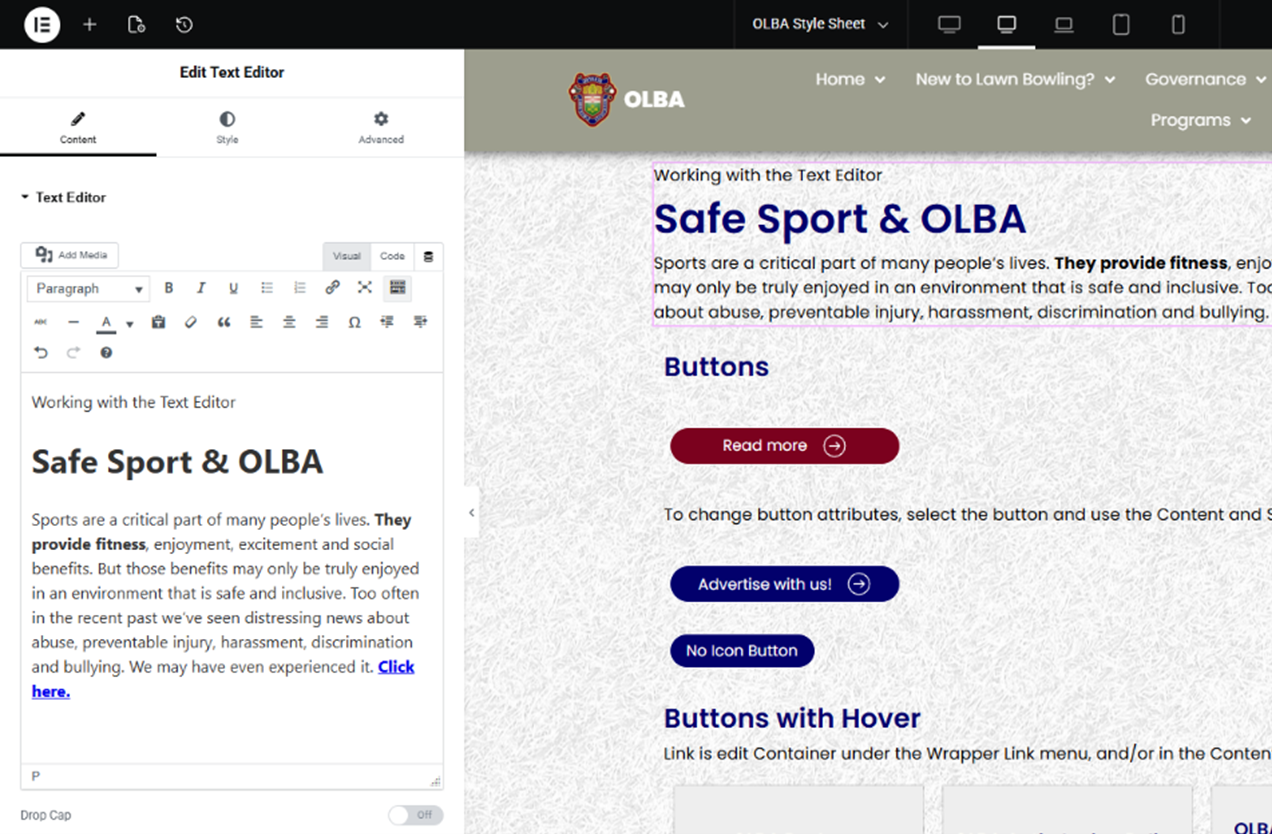Click the text color A swatch
This screenshot has width=1272, height=834.
pyautogui.click(x=106, y=322)
